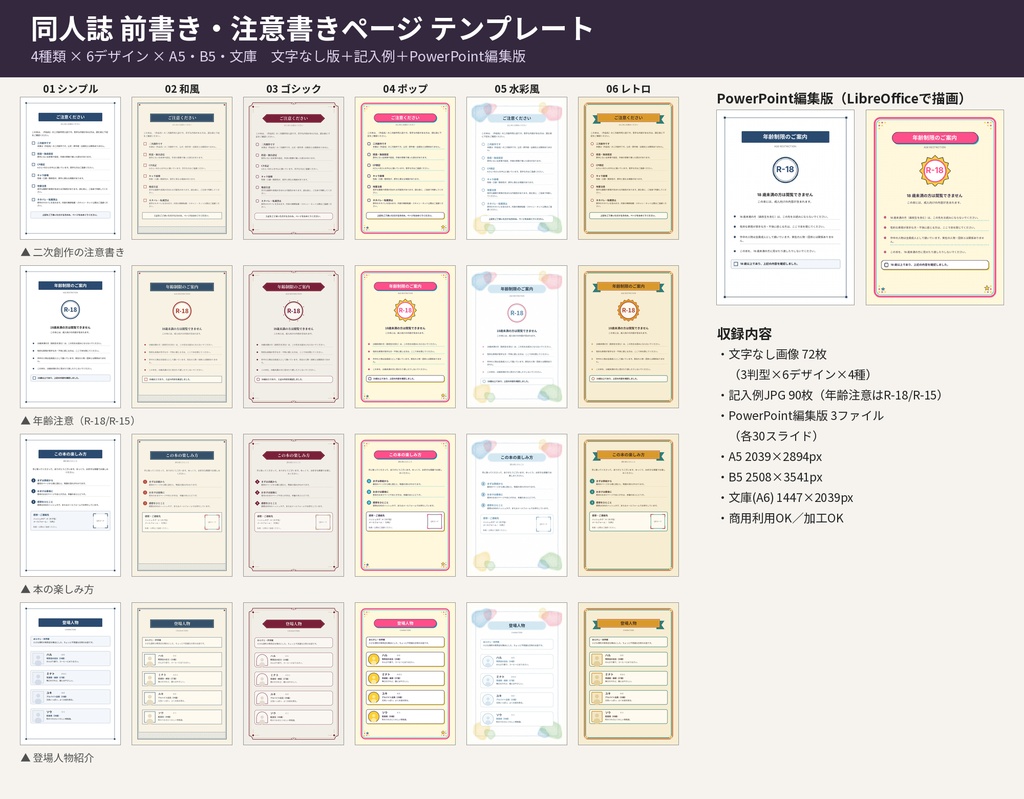Viewport: 1024px width, 799px height.
Task: Open the PowerPoint編集版 simple blue R-18 preview
Action: [786, 208]
